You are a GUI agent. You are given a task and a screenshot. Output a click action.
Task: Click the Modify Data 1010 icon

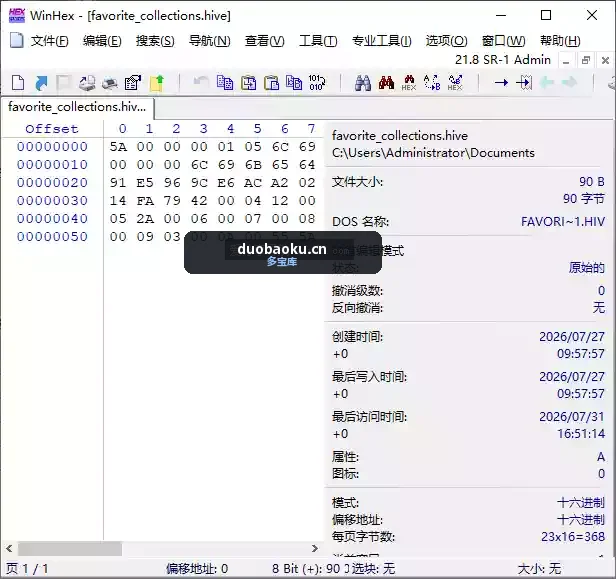(x=317, y=83)
